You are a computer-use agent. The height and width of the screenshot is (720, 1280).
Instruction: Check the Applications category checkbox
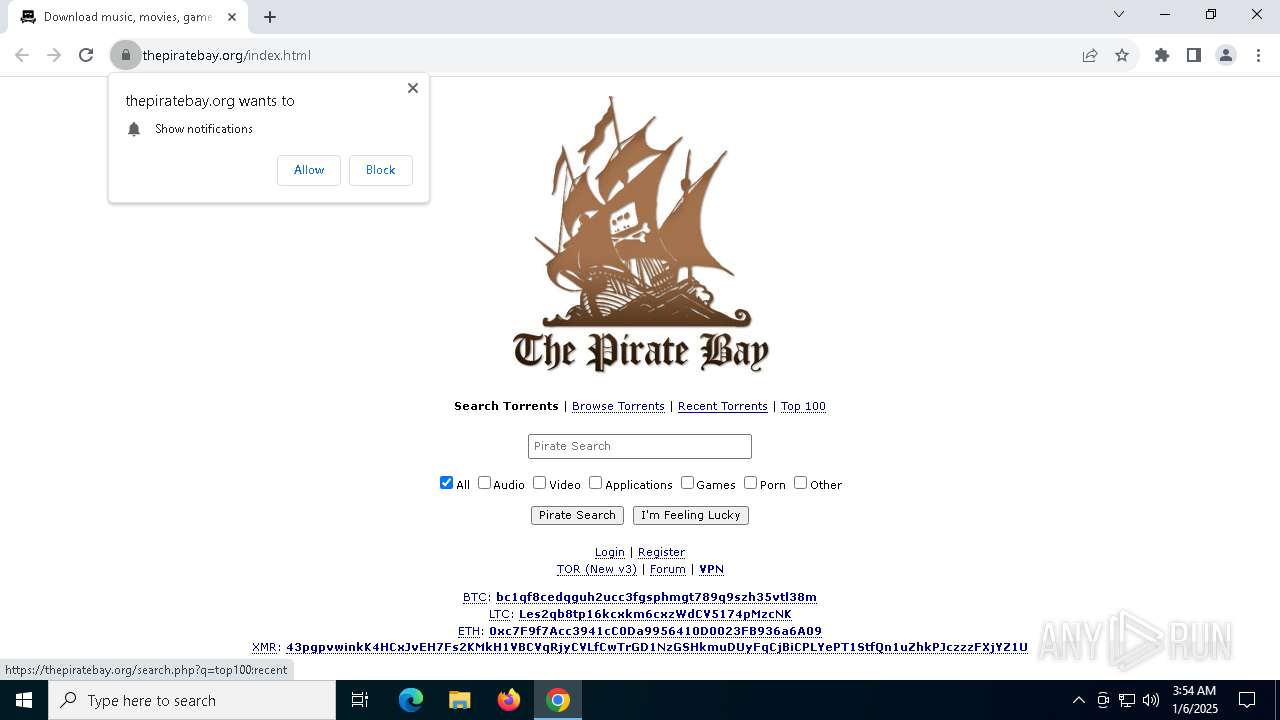click(596, 483)
